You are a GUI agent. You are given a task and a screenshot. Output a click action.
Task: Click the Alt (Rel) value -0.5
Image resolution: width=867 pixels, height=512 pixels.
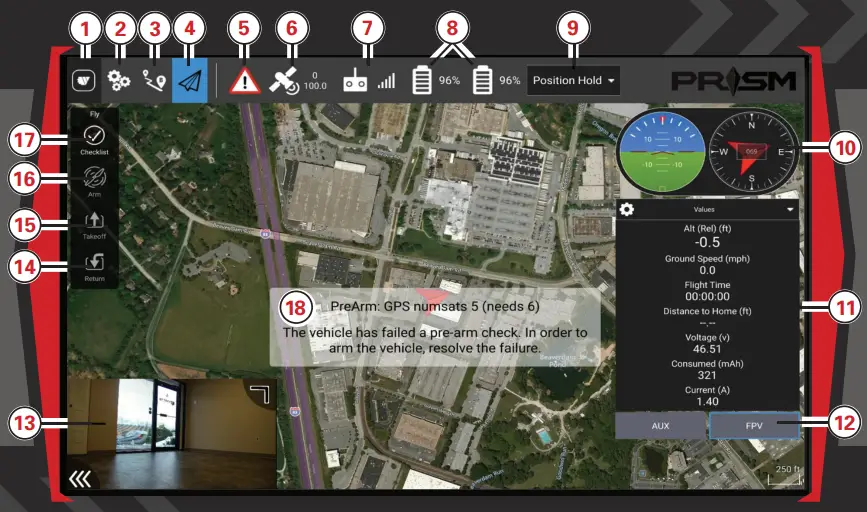pos(707,242)
